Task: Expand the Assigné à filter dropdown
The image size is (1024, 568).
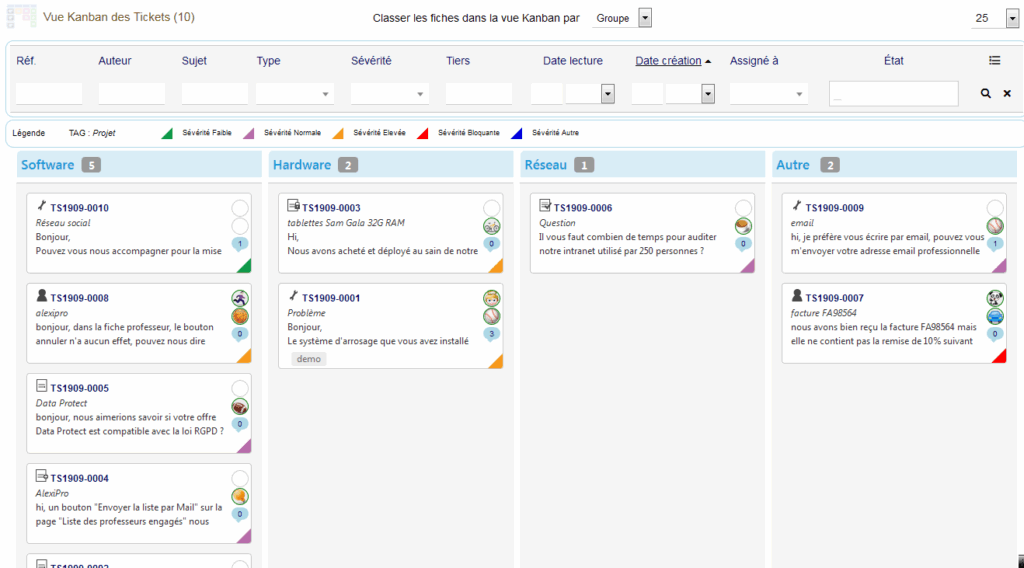Action: pyautogui.click(x=769, y=94)
